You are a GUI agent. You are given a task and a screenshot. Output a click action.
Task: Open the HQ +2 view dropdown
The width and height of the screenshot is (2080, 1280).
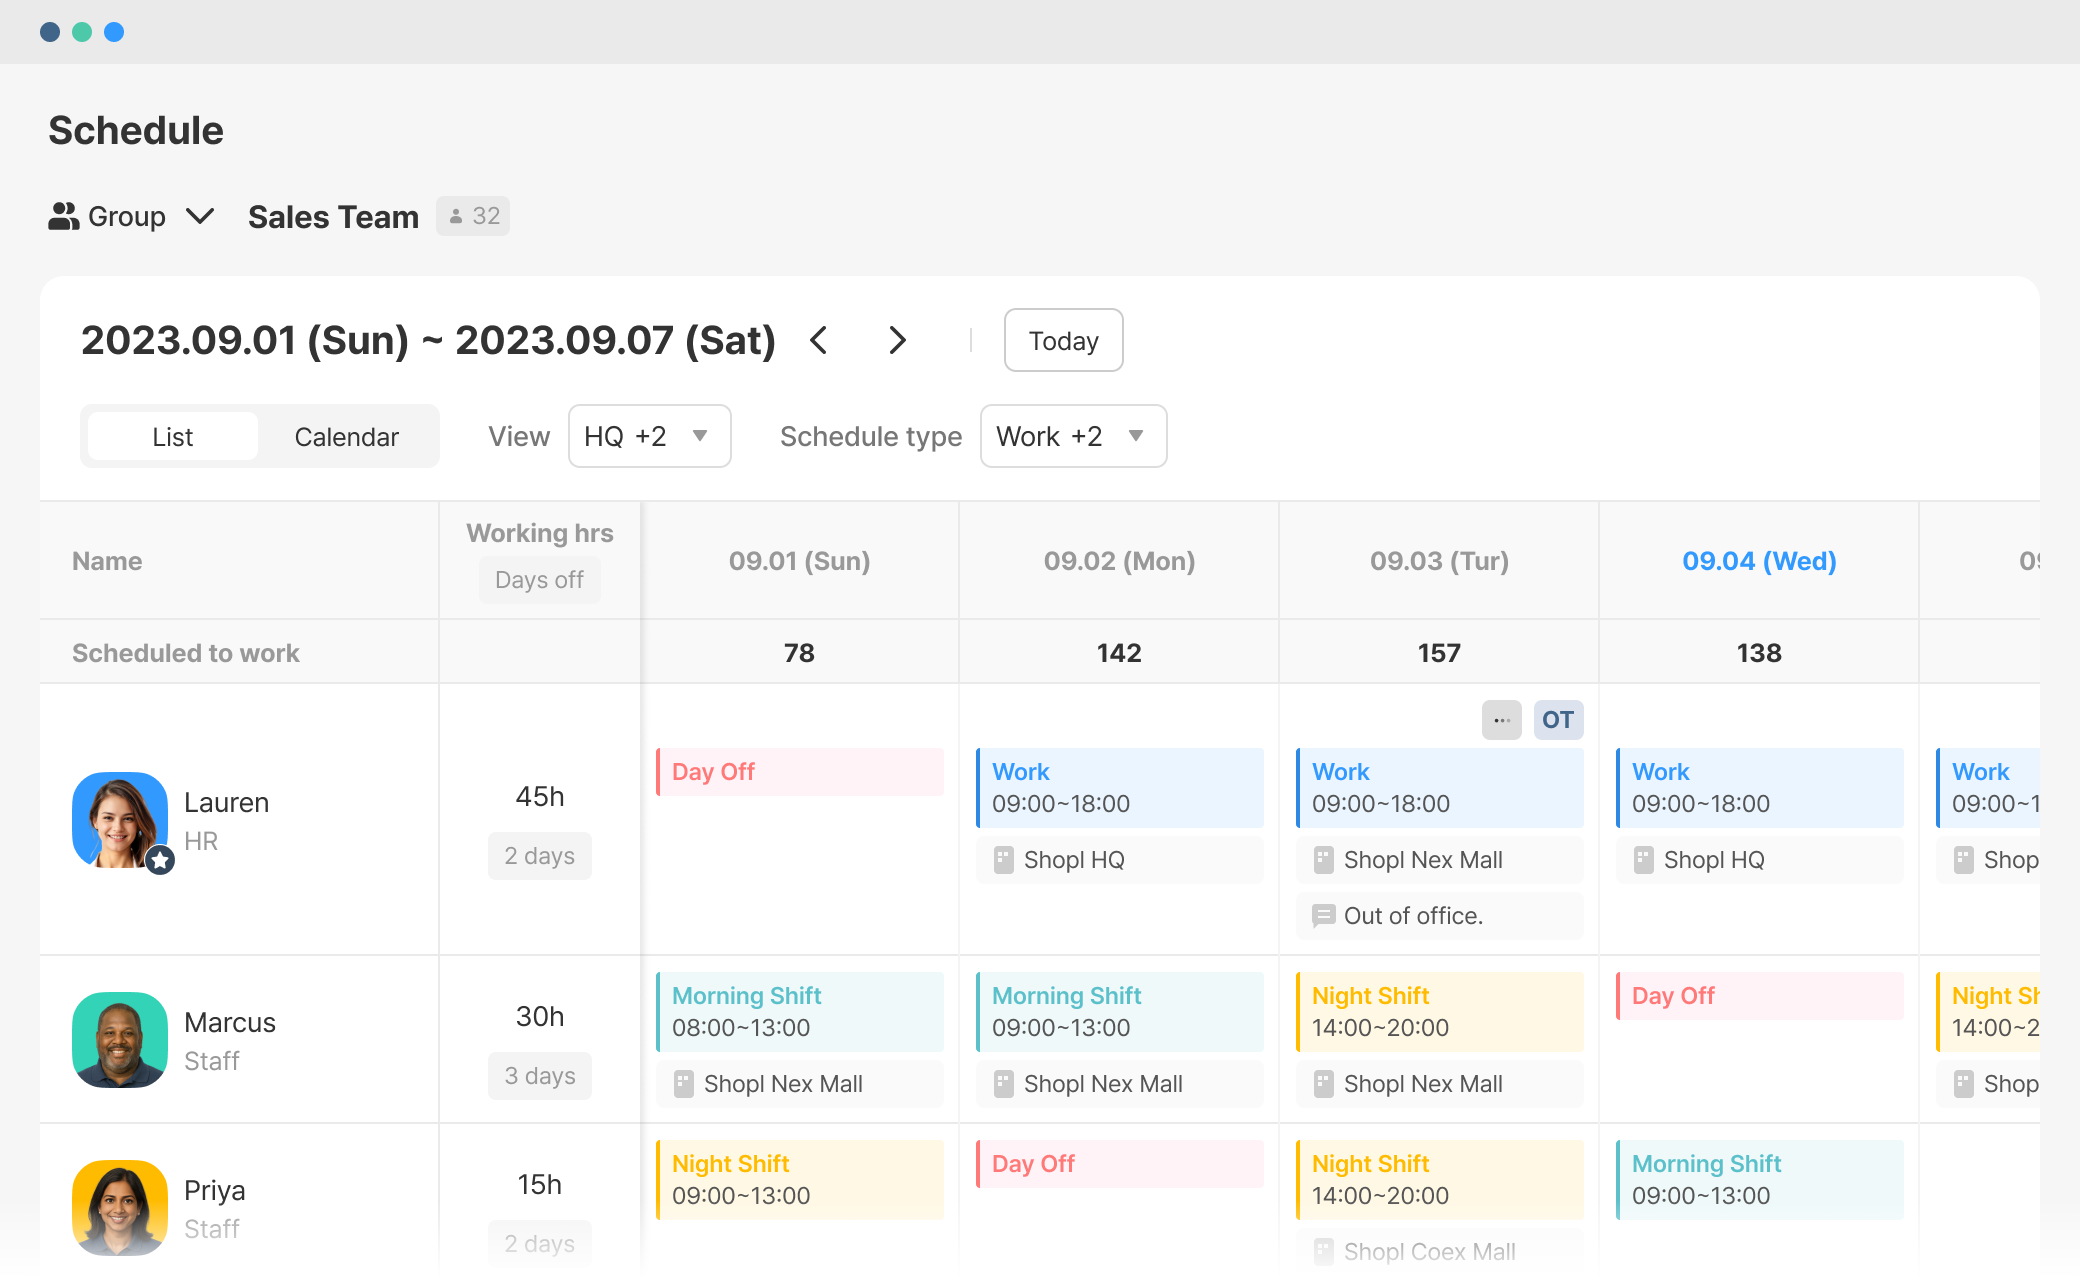pos(649,436)
